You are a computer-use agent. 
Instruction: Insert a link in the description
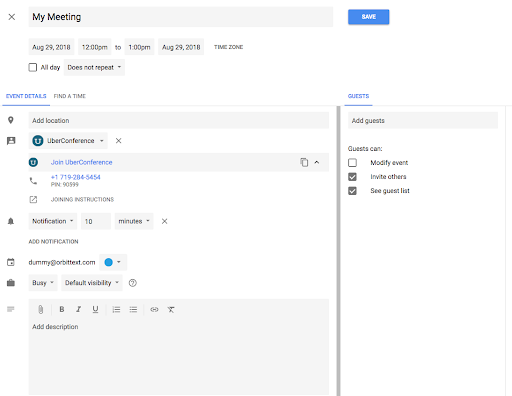point(154,309)
